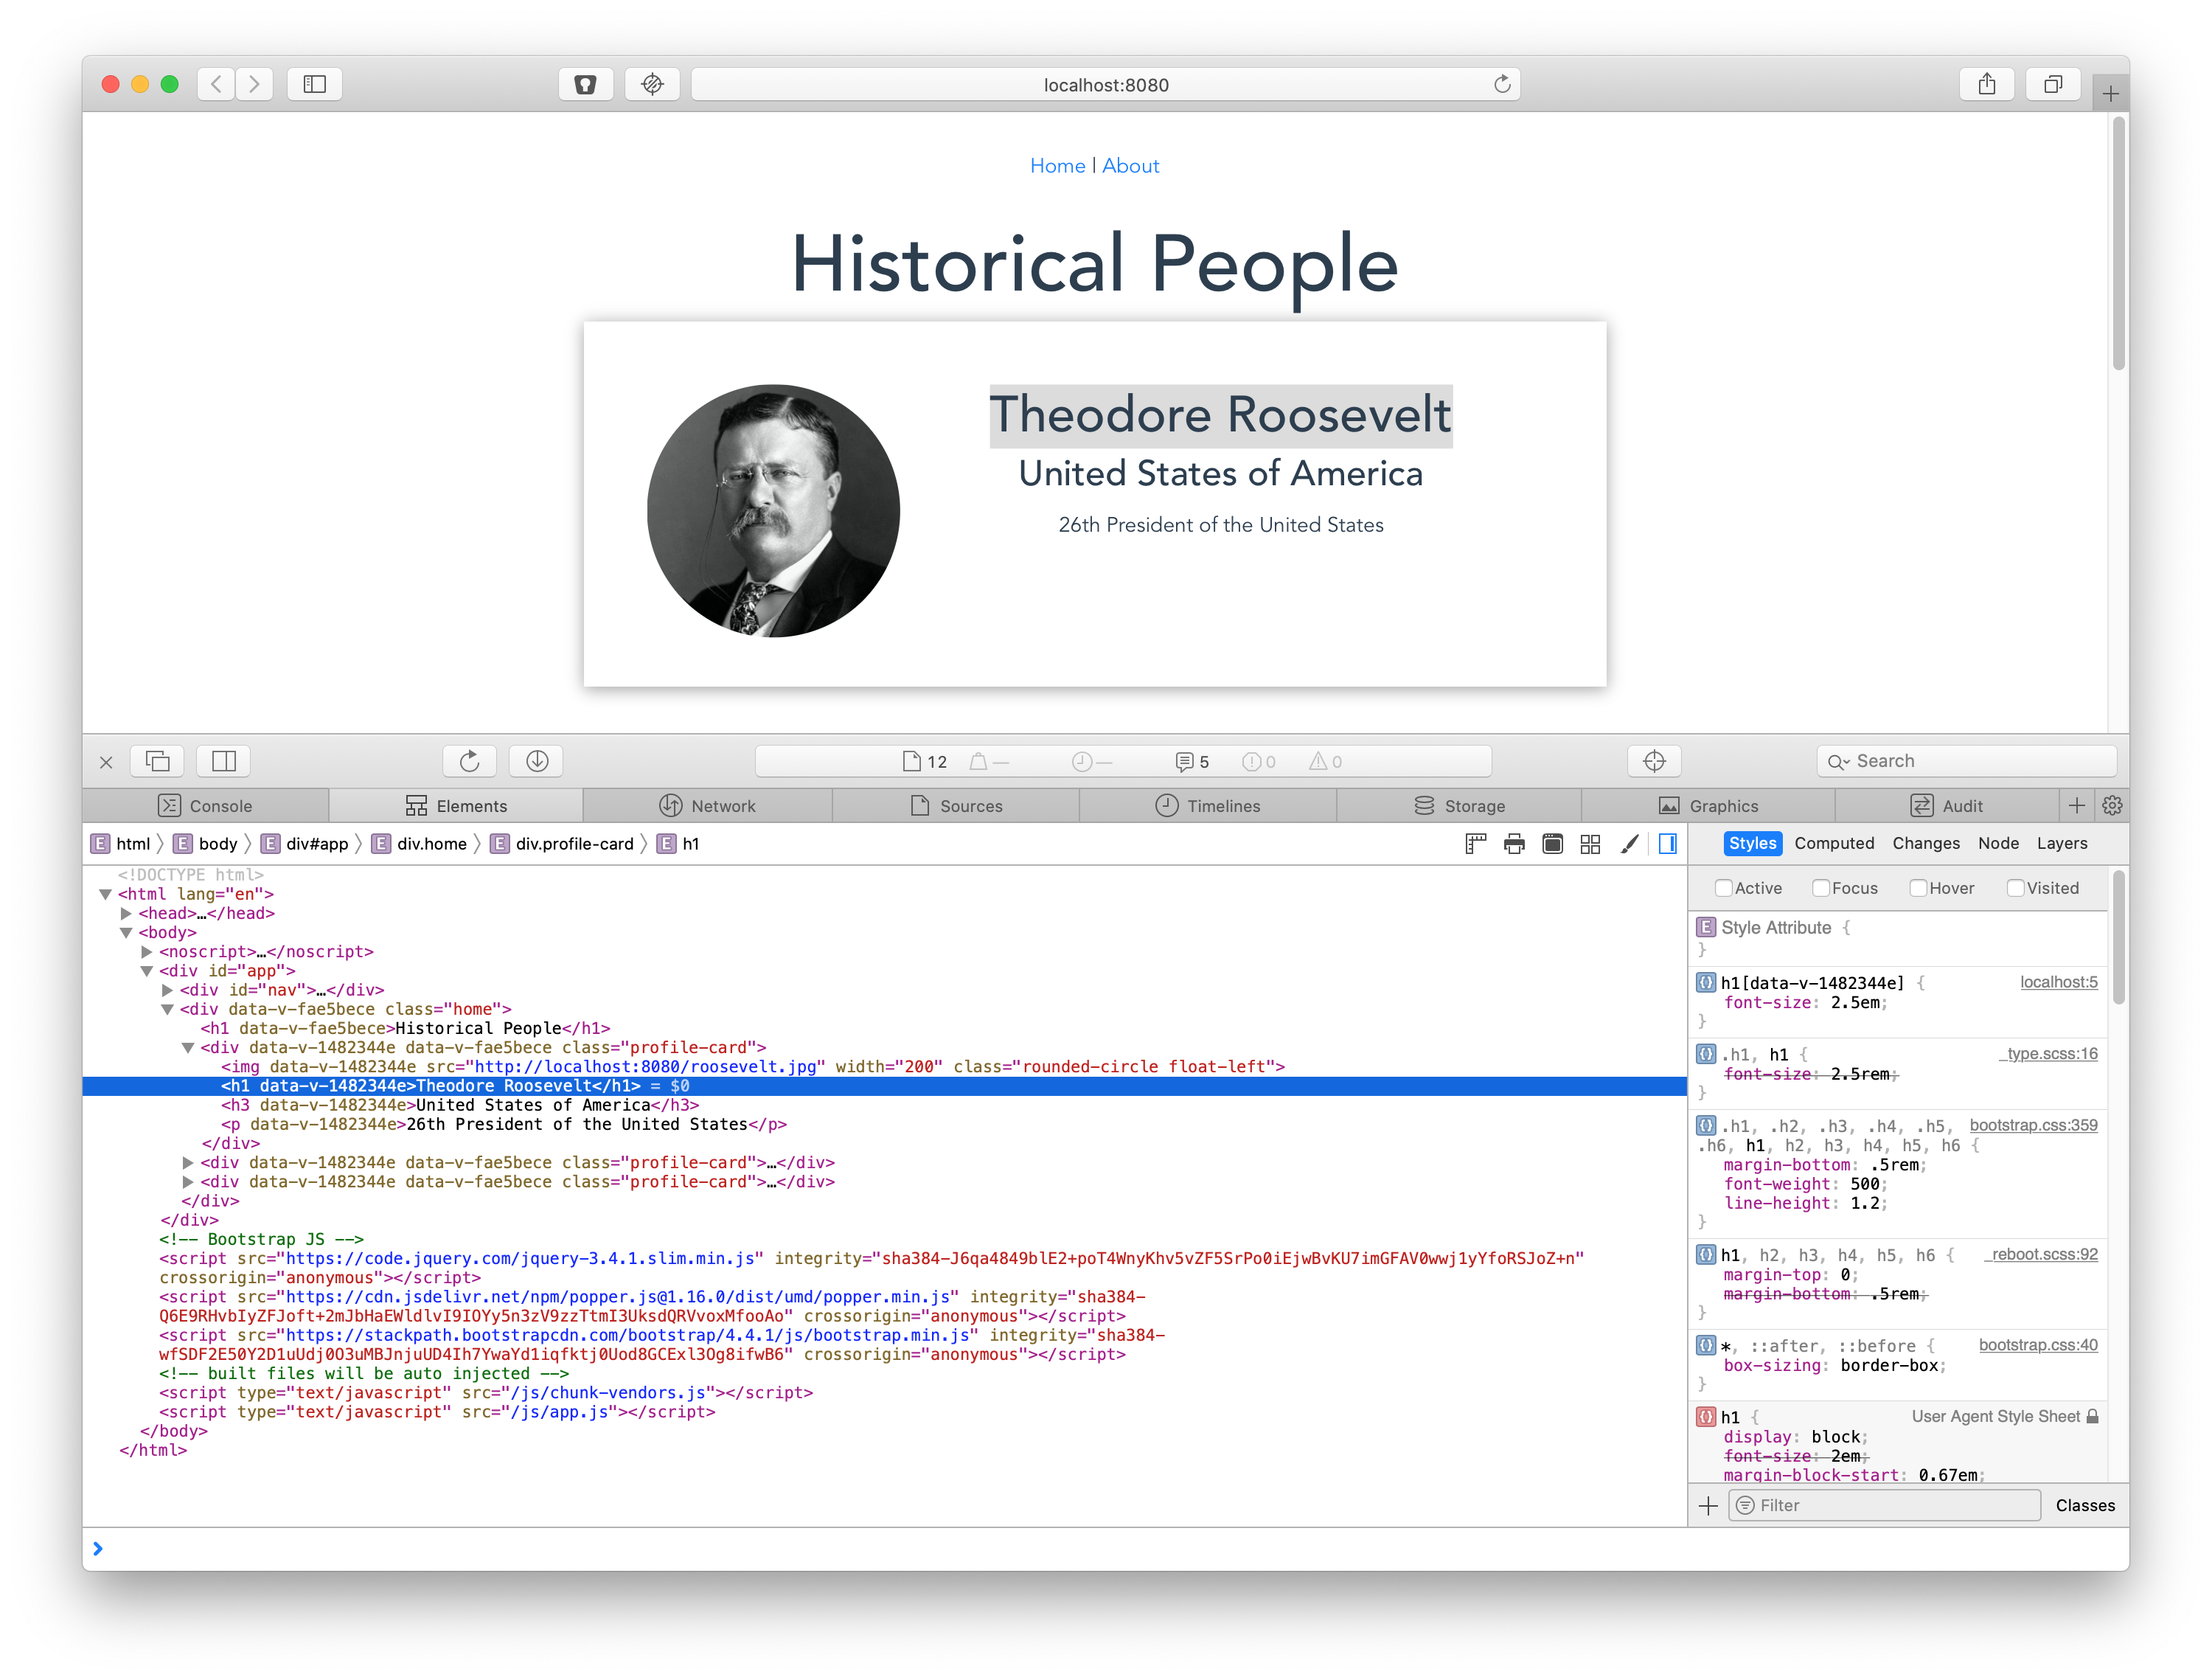Enable the Hover pseudo-class checkbox

click(x=1918, y=888)
